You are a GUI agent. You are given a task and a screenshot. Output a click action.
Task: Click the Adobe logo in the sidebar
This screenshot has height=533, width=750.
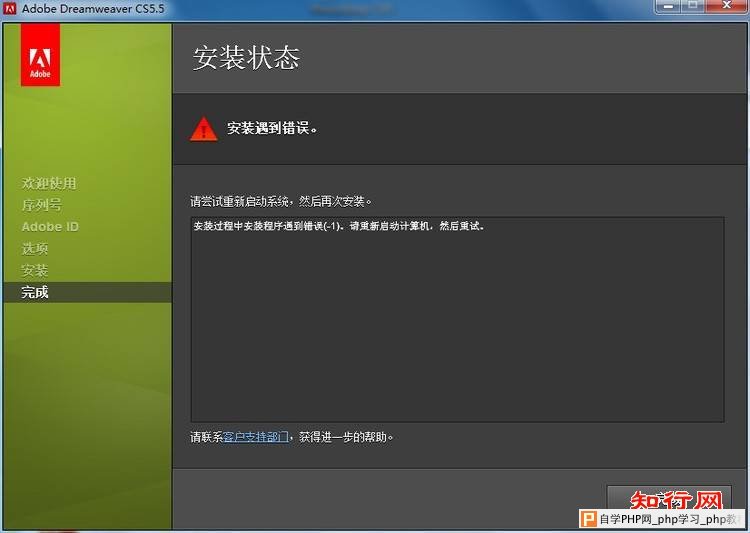coord(40,55)
